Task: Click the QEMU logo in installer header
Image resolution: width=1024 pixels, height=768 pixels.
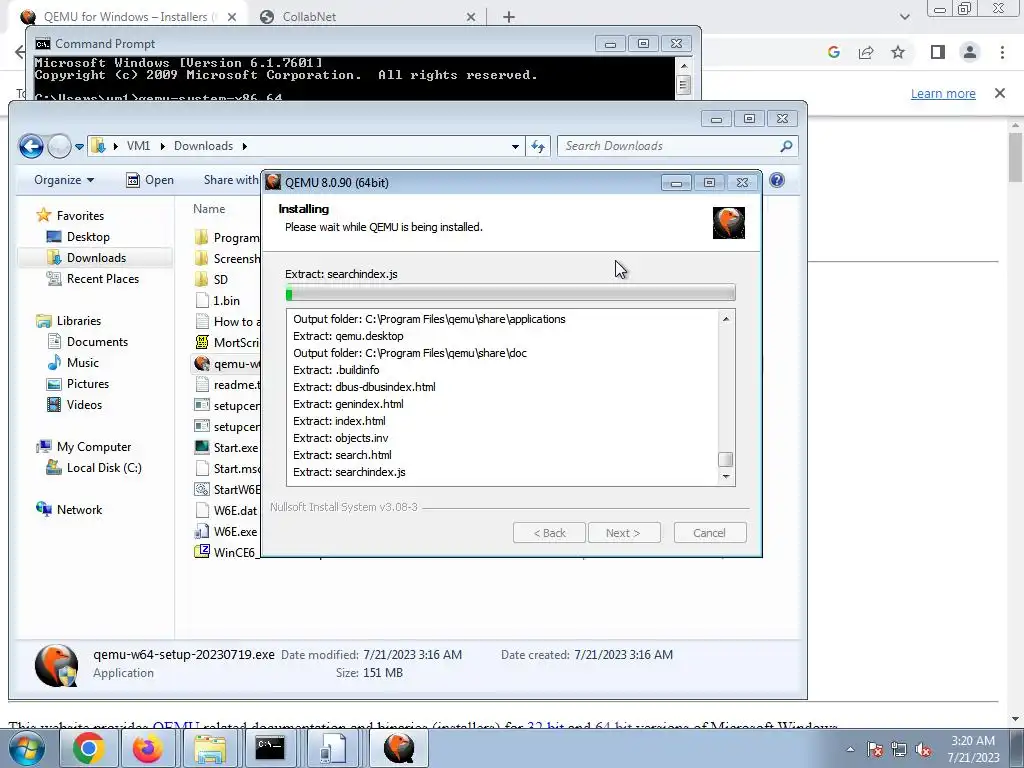Action: [x=729, y=223]
